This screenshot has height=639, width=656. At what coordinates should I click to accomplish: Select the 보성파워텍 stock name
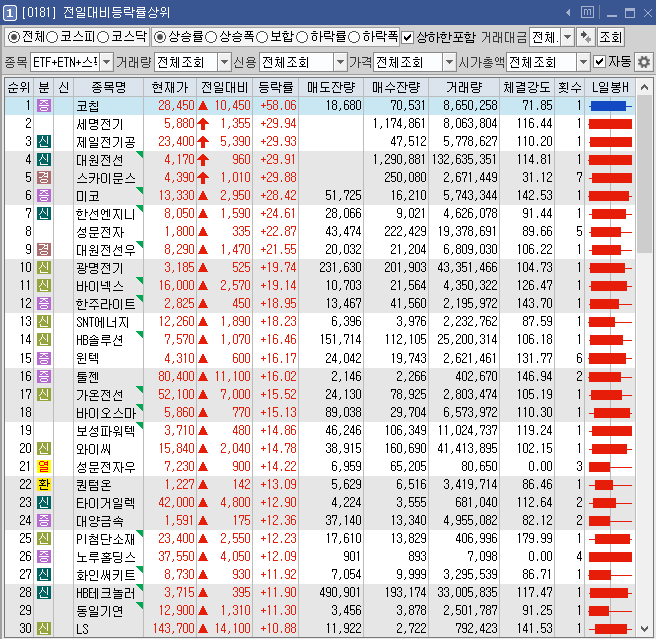tap(105, 431)
